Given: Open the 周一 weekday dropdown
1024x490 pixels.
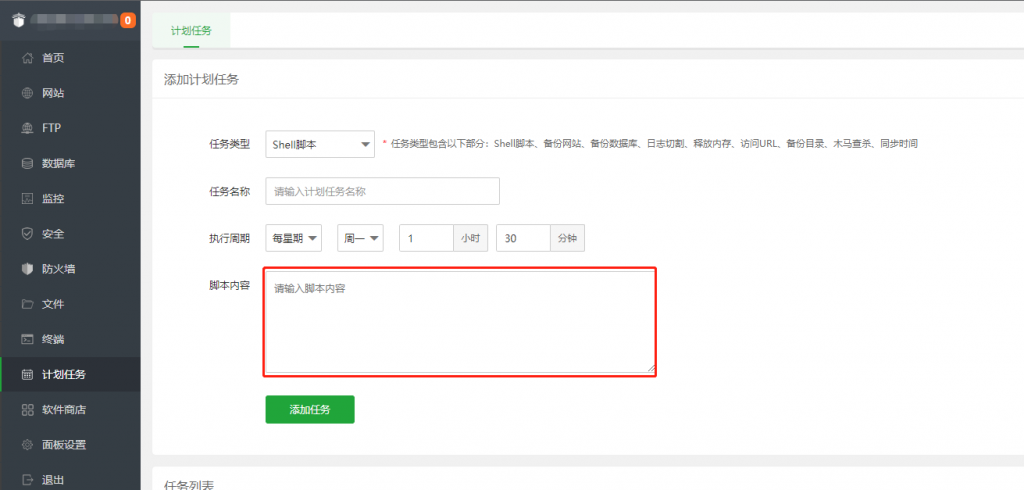Looking at the screenshot, I should click(360, 238).
